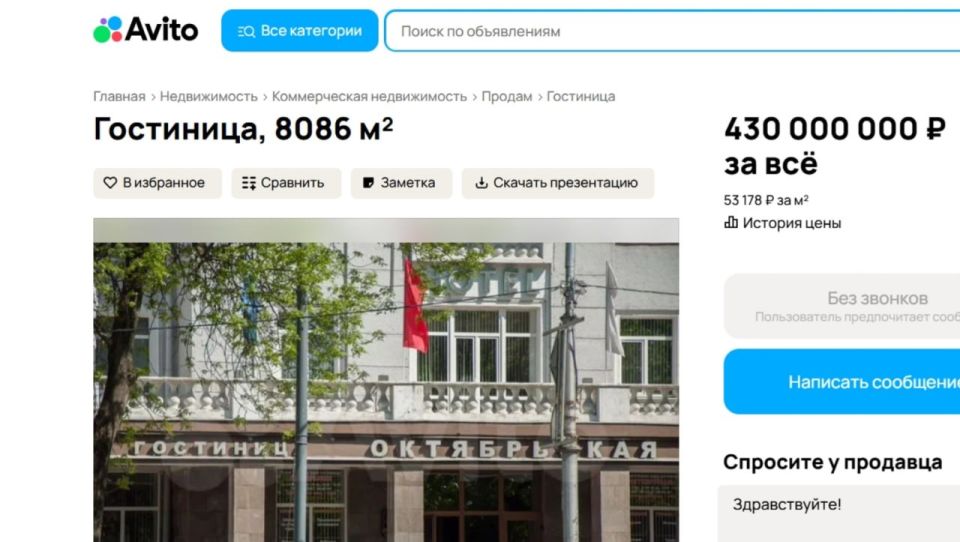Navigate to the Продам breadcrumb
Screen dimensions: 960x542
(x=507, y=96)
